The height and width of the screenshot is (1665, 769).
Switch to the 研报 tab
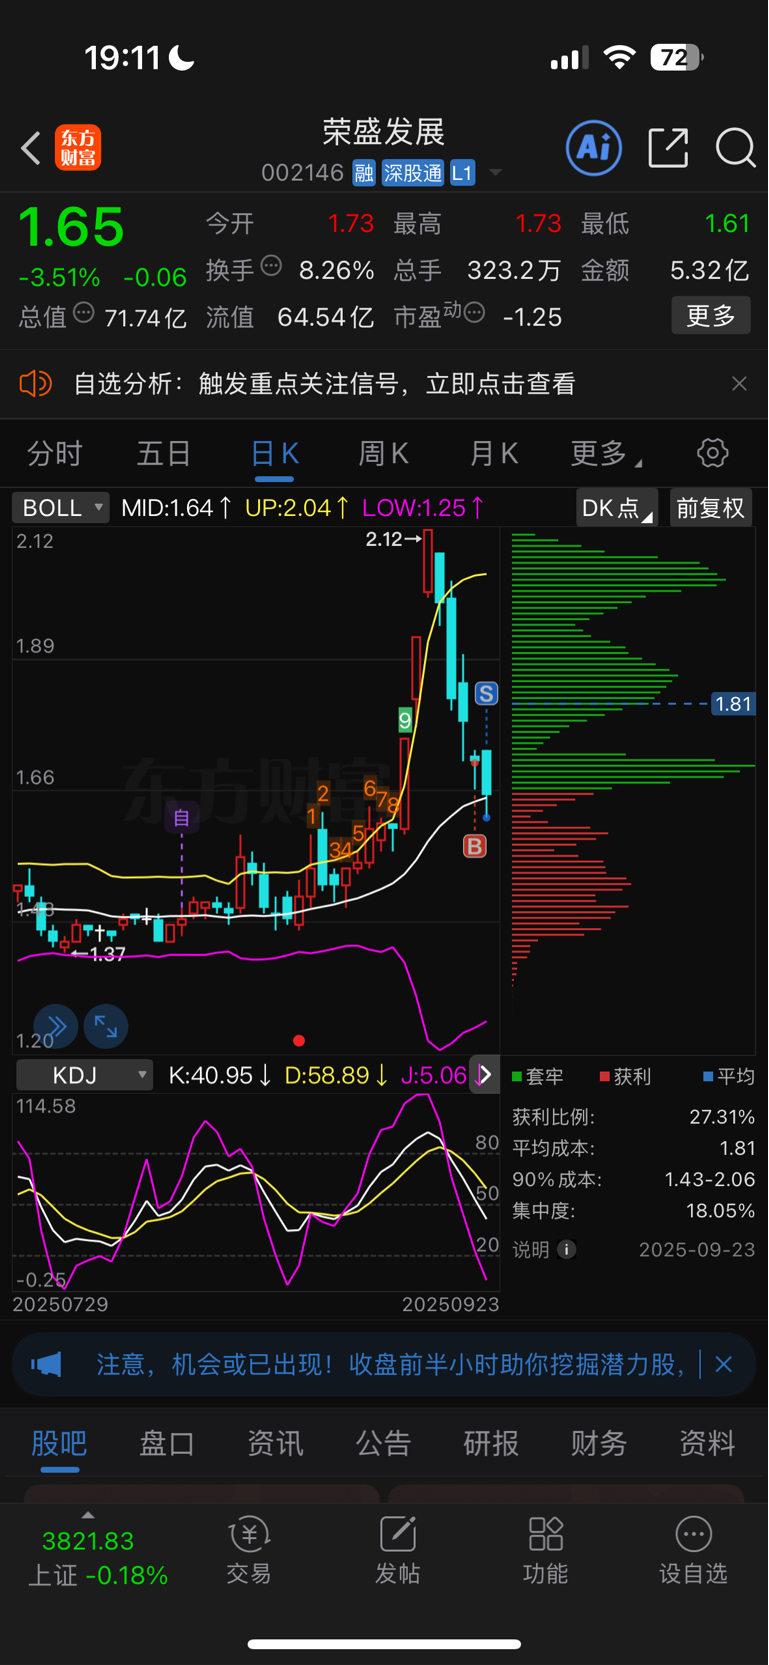pyautogui.click(x=491, y=1443)
